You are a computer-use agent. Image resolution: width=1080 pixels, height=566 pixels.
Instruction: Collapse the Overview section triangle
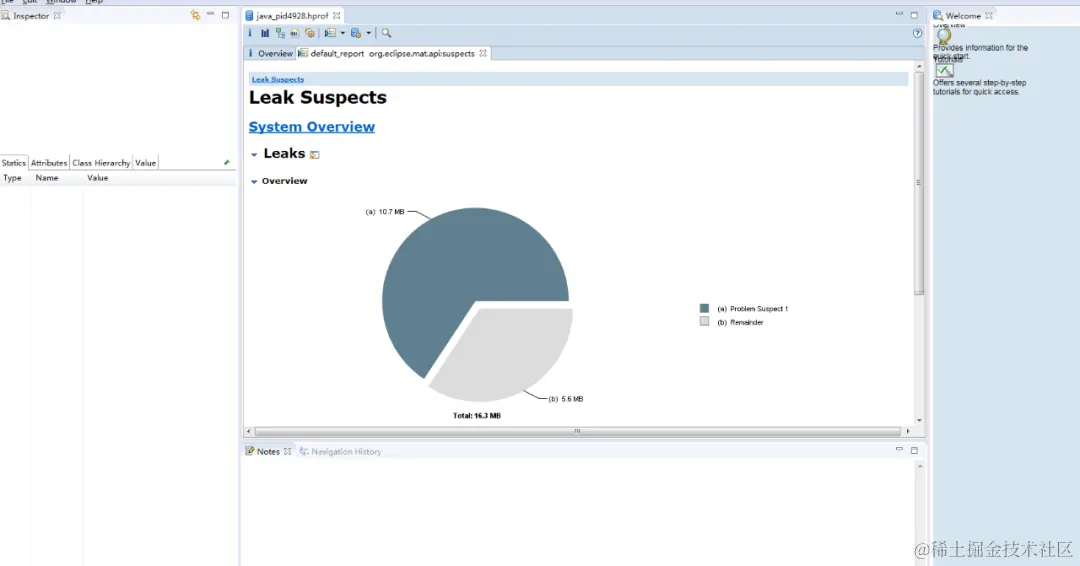[254, 182]
